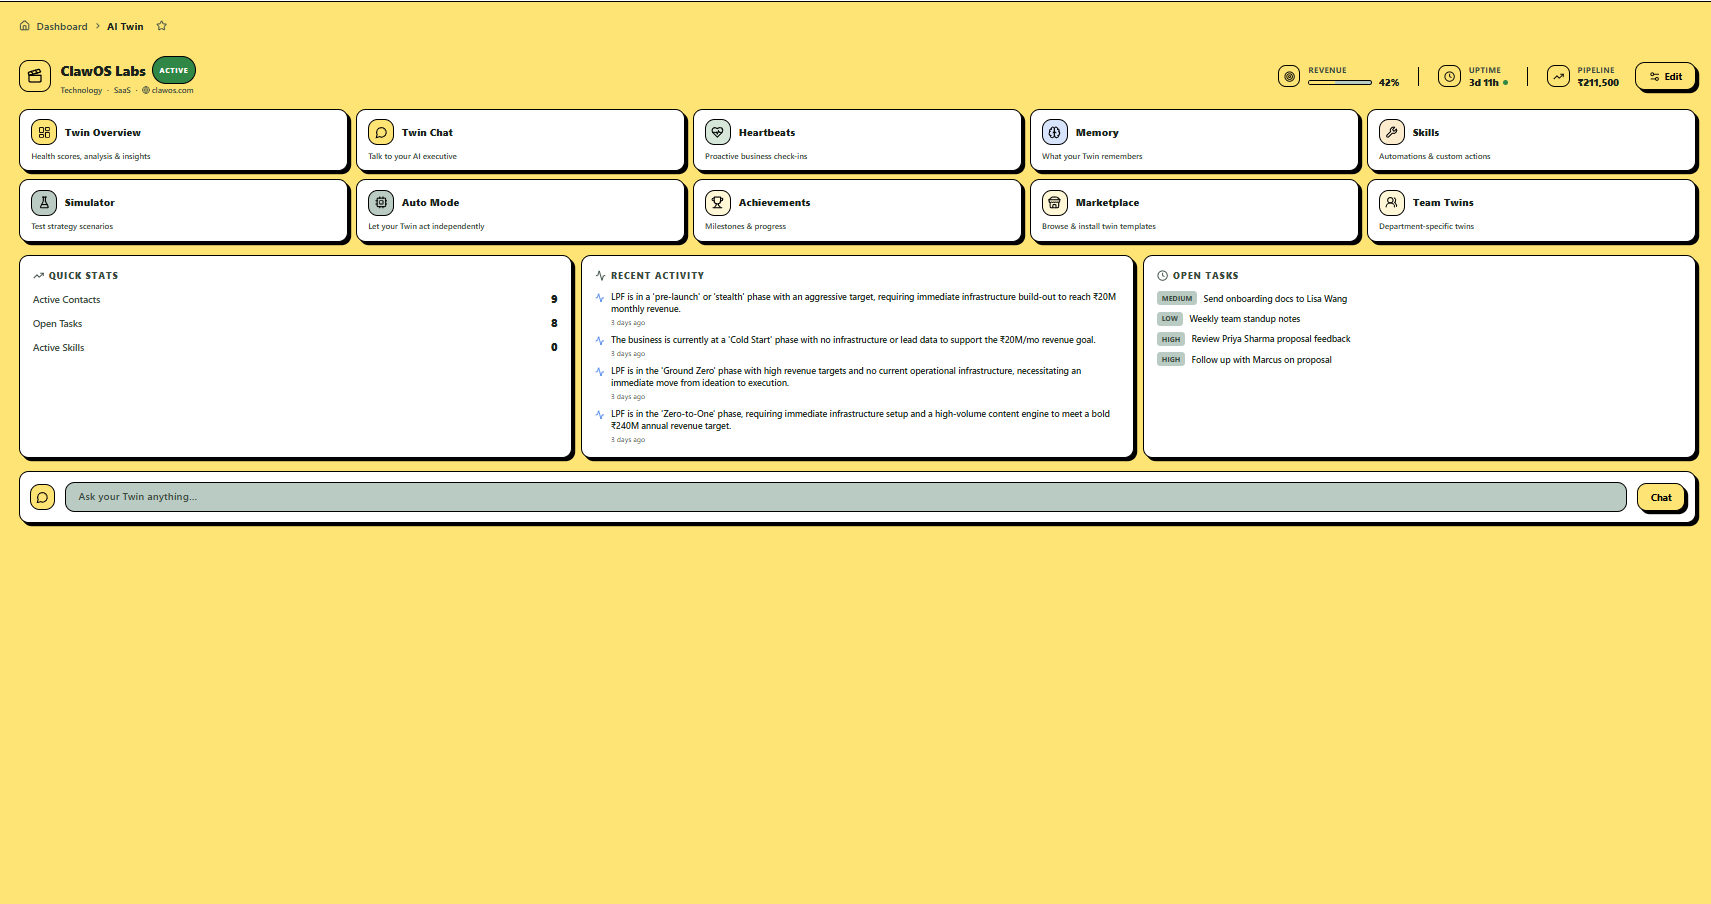The width and height of the screenshot is (1711, 904).
Task: Click the chat bubble icon beside input
Action: tap(43, 497)
